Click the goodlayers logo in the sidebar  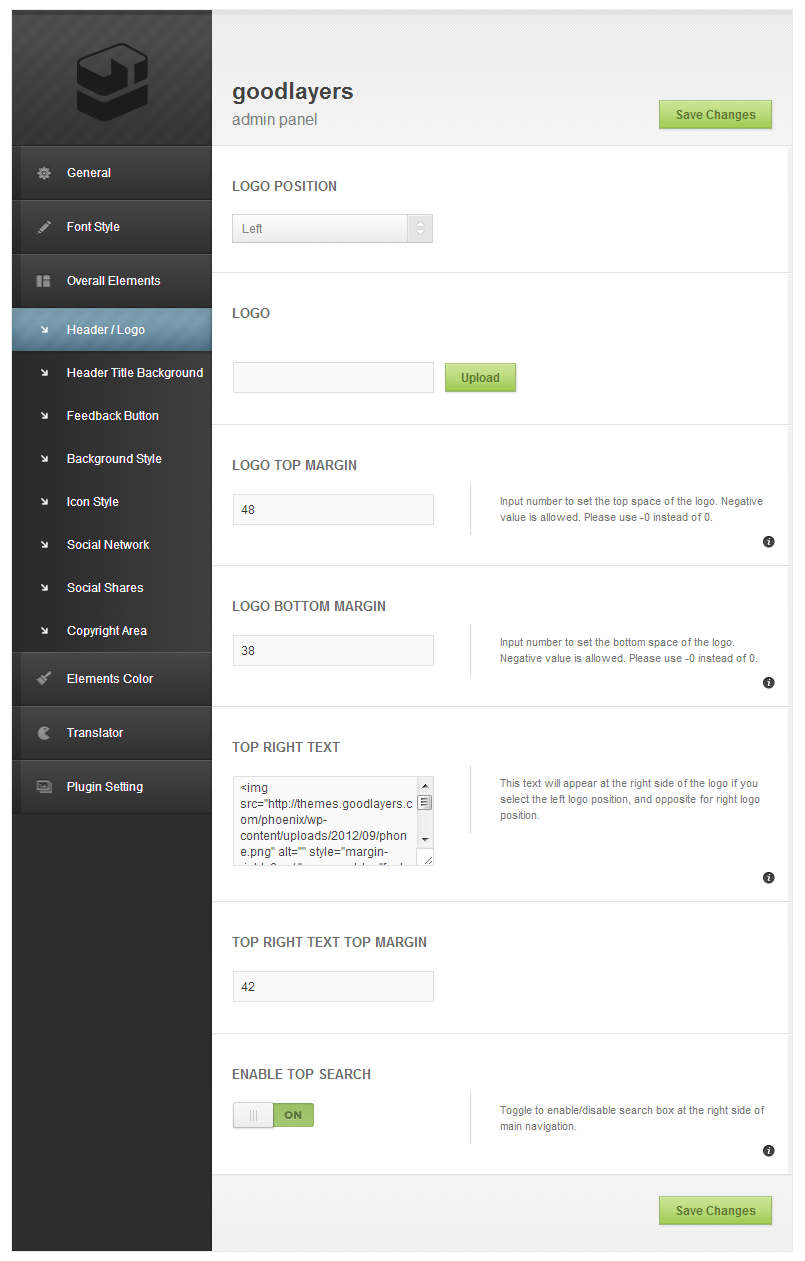(112, 82)
